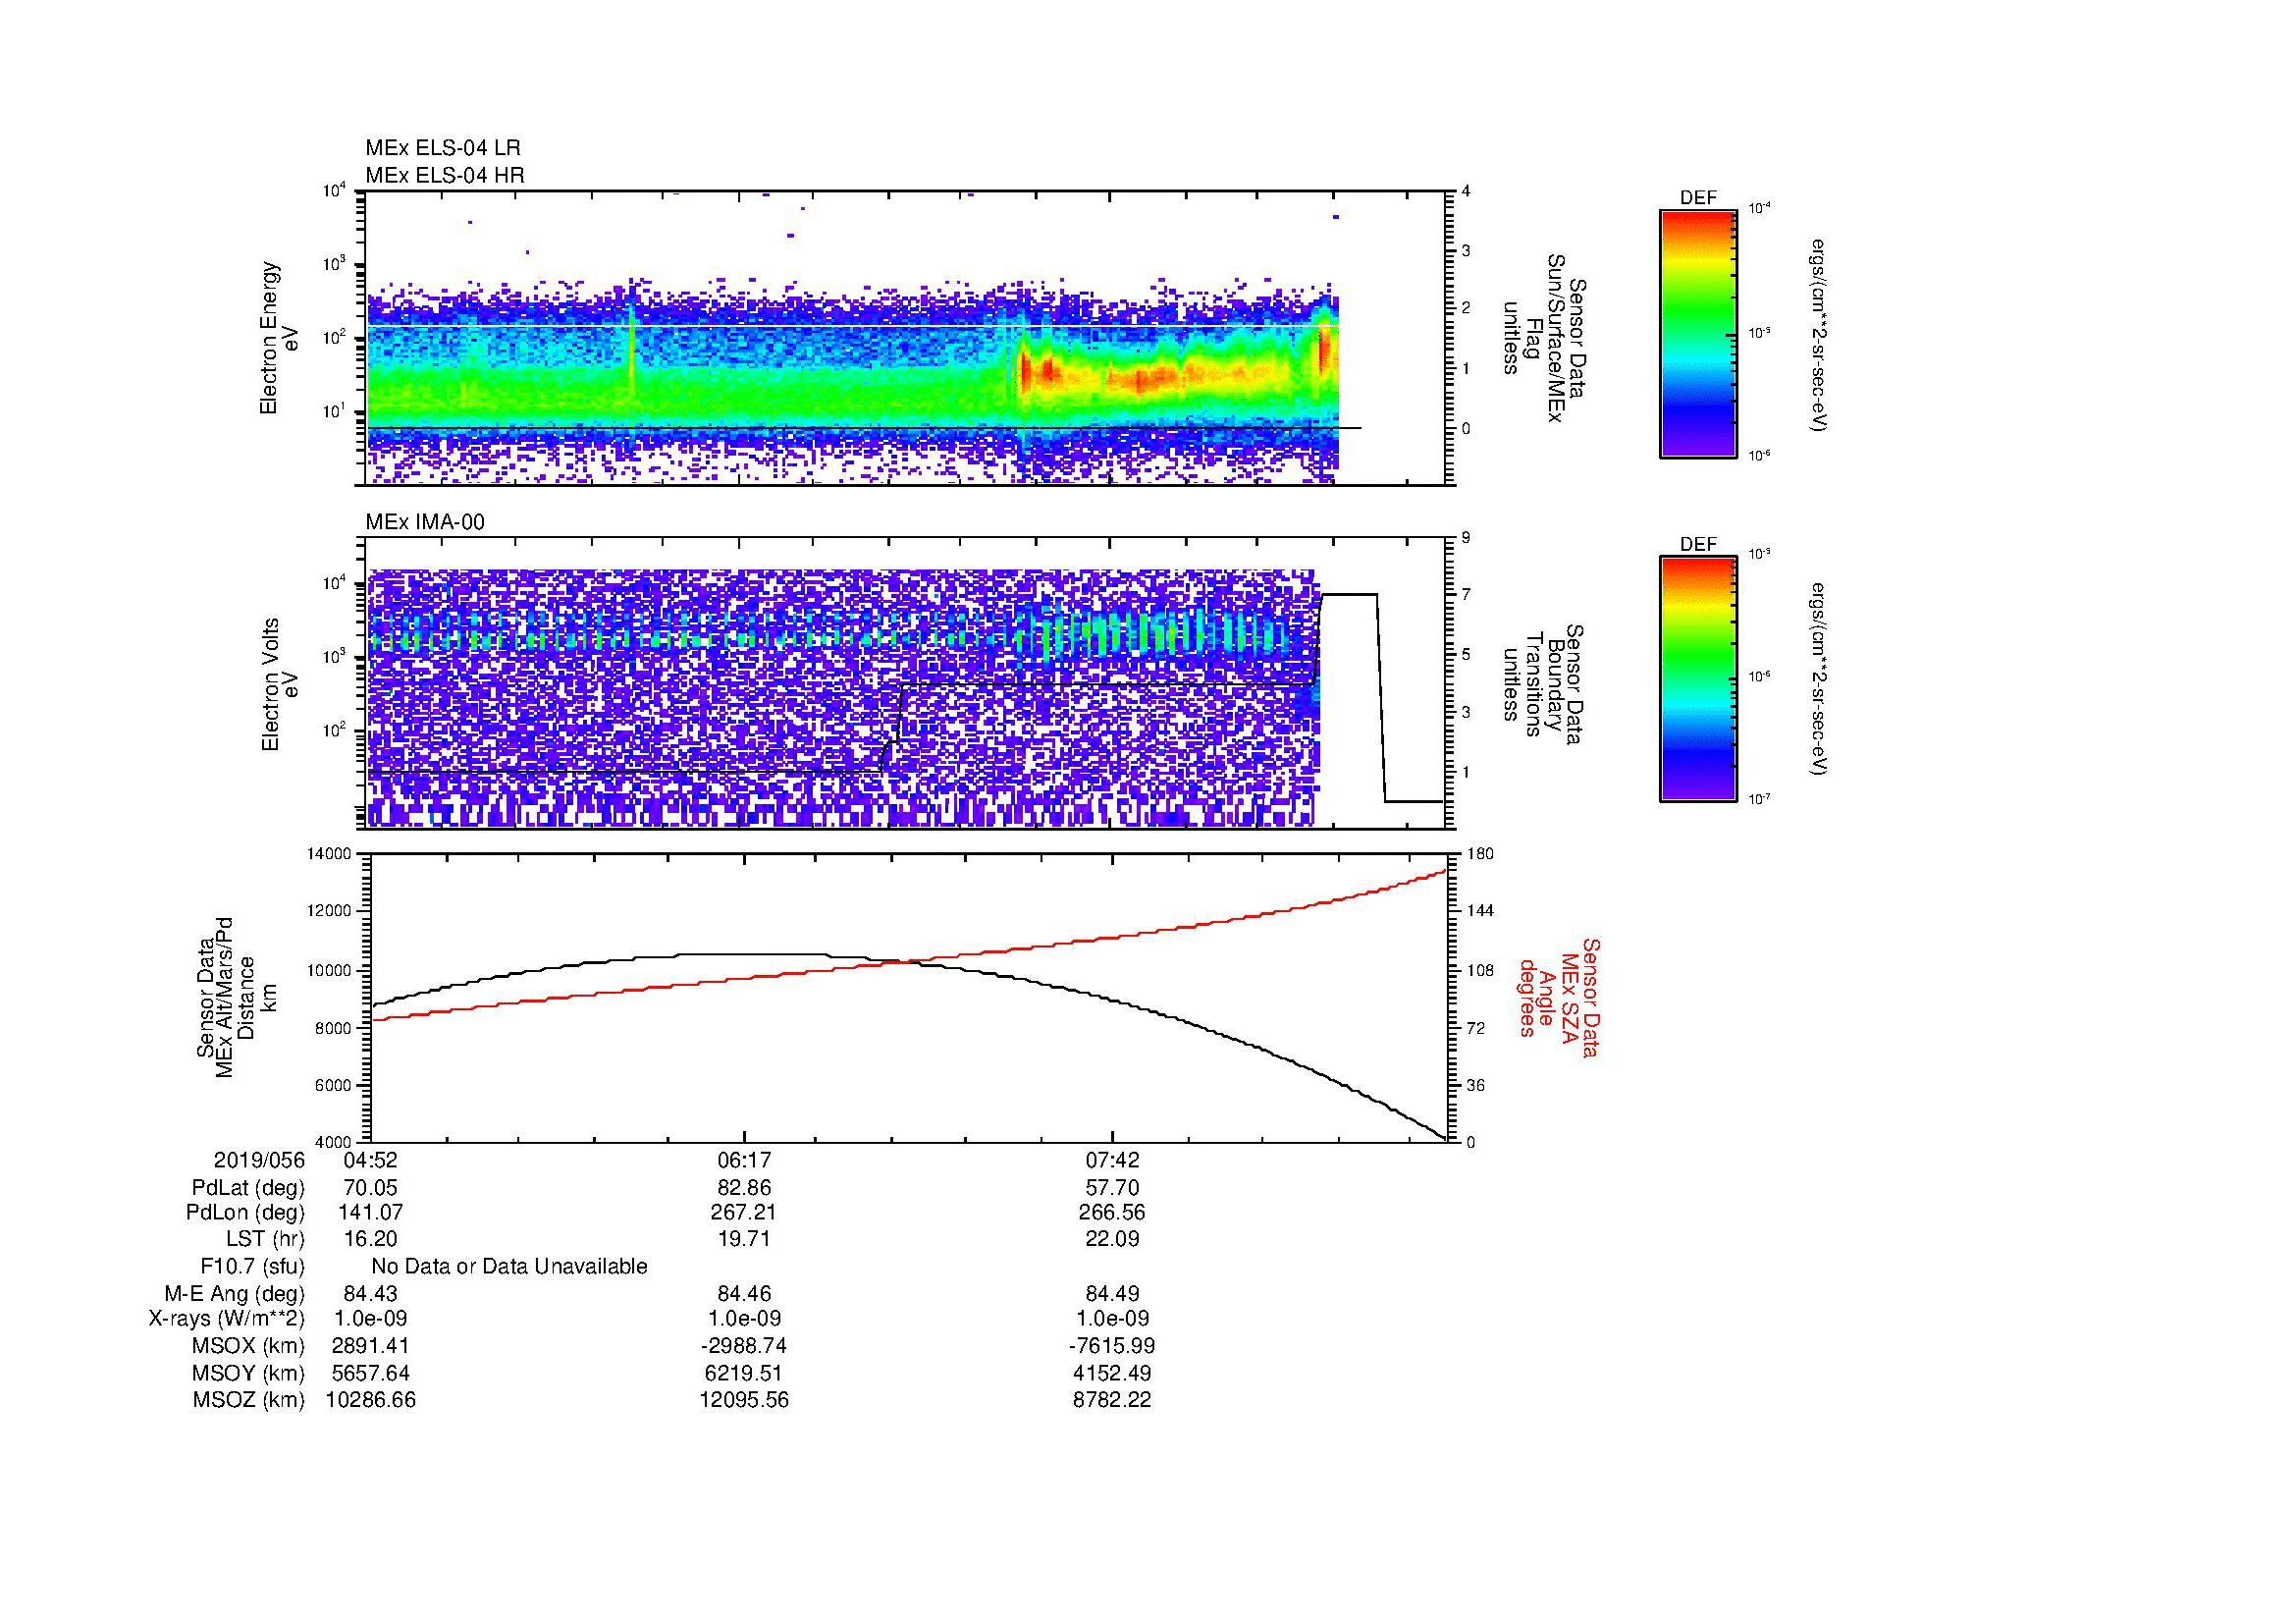Click the altitude and SZA line plot
The height and width of the screenshot is (1623, 2296).
click(x=908, y=997)
